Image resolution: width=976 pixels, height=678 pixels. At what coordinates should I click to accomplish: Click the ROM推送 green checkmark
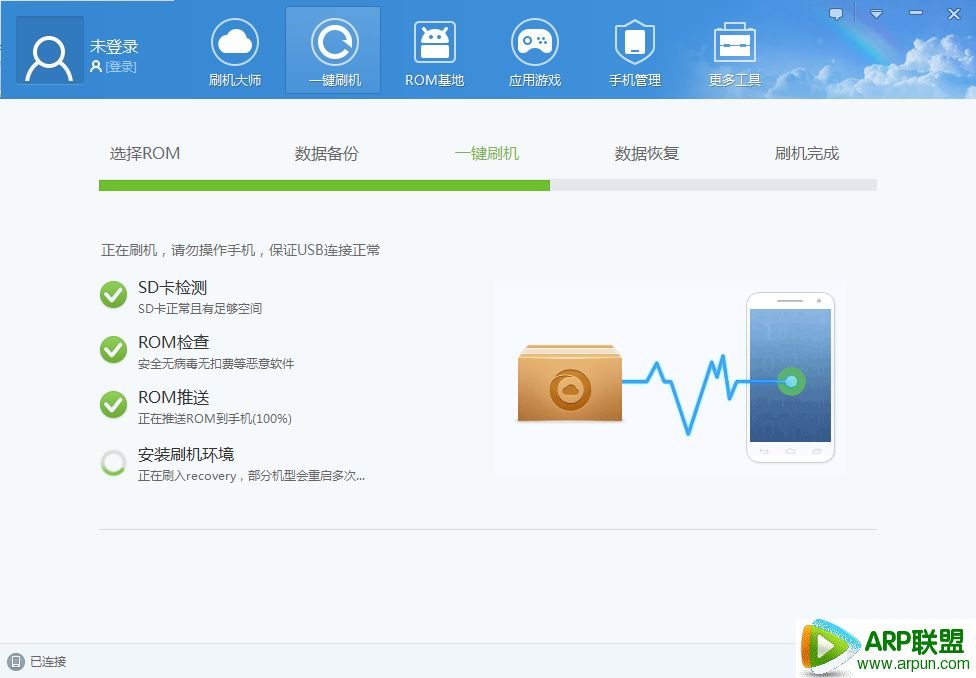113,405
